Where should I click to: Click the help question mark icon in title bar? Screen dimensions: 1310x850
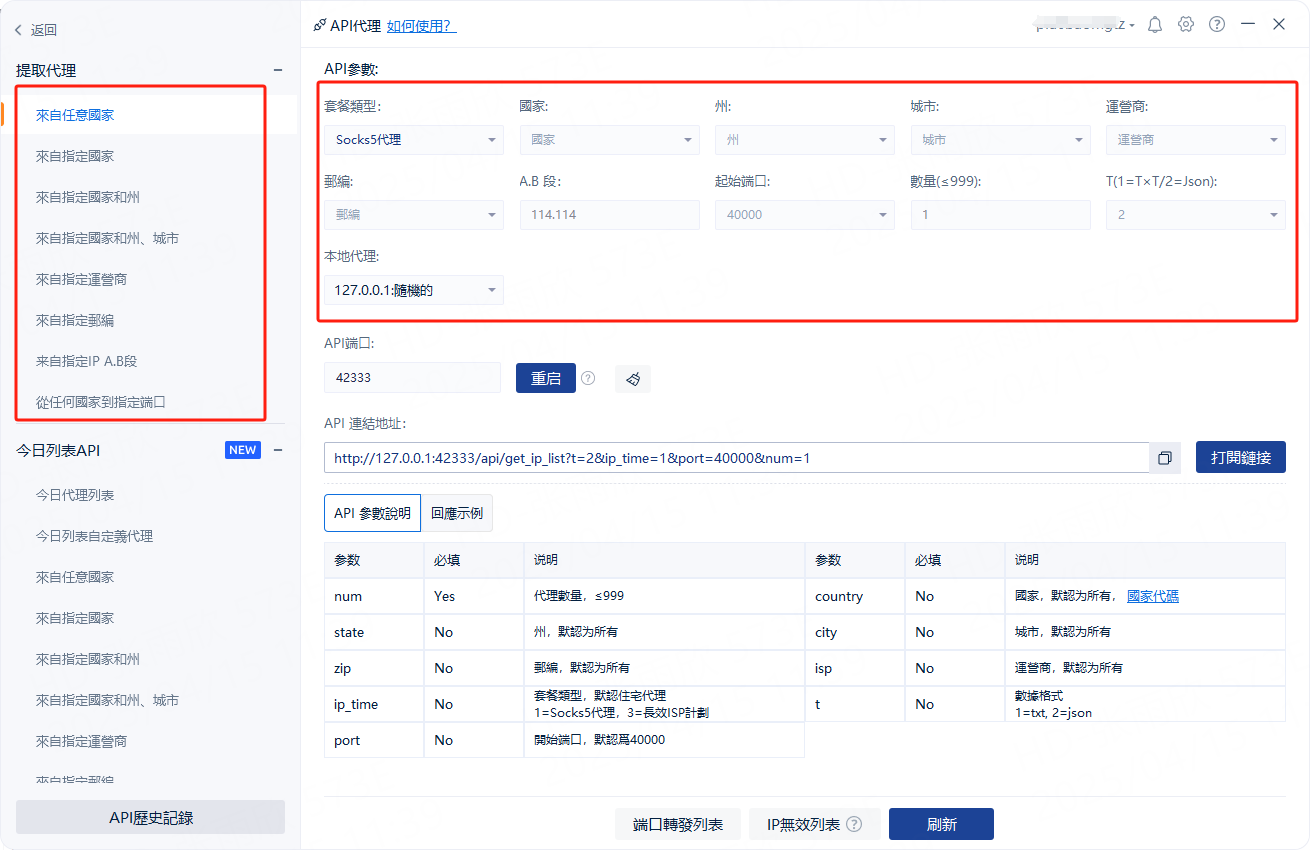[1217, 25]
